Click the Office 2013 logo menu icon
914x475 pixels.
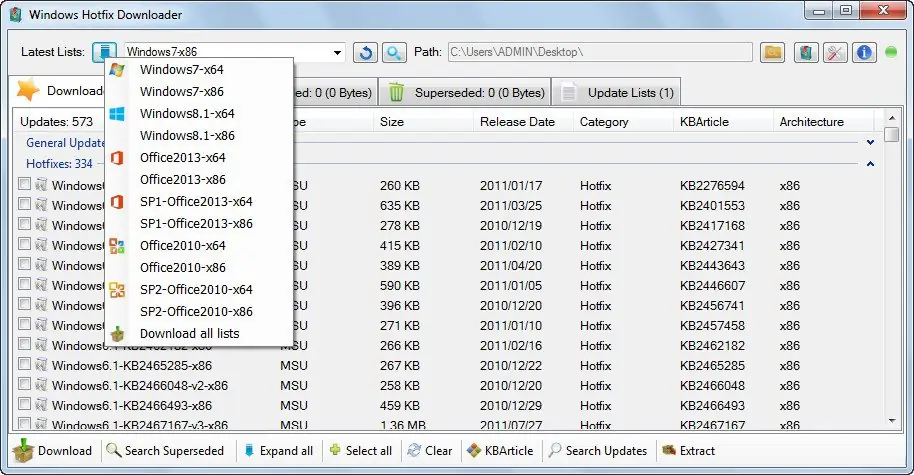117,157
